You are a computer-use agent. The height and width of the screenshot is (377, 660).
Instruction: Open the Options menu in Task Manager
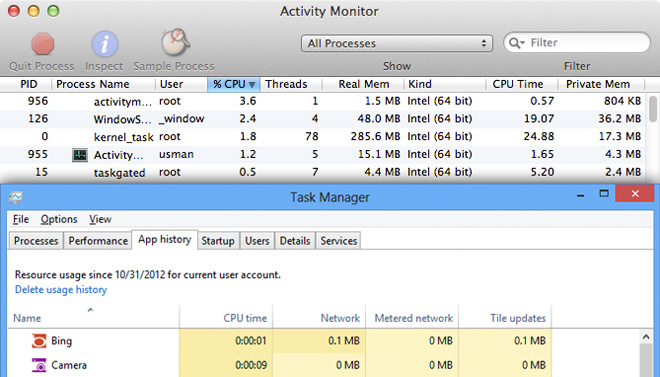[59, 219]
